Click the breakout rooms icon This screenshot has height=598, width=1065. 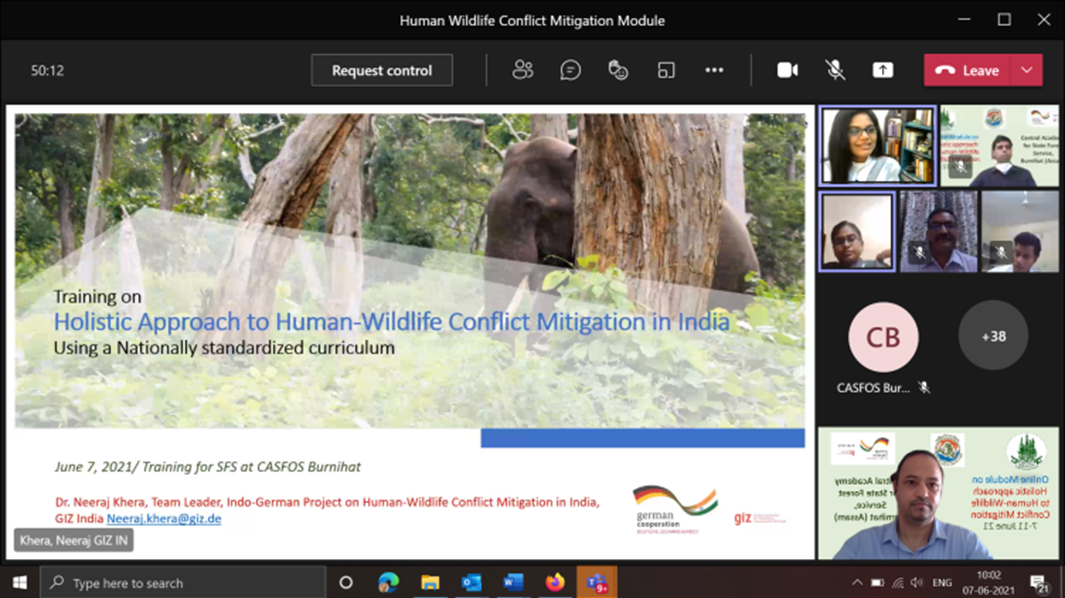click(x=666, y=70)
